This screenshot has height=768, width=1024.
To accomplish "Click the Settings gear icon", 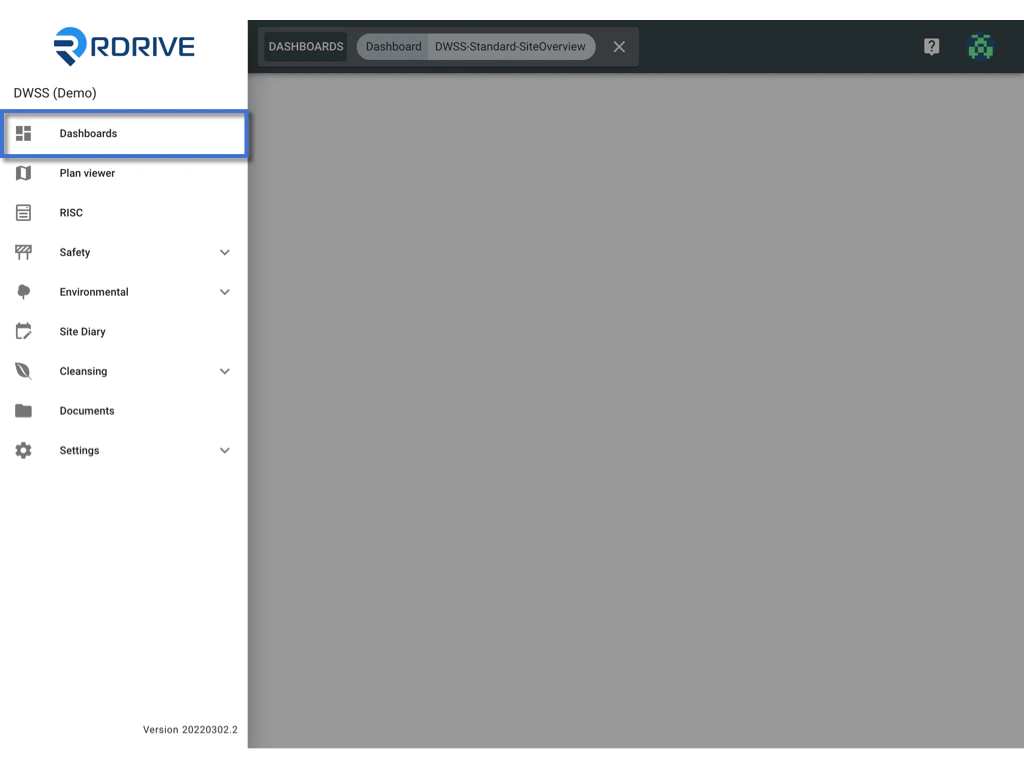I will point(23,450).
